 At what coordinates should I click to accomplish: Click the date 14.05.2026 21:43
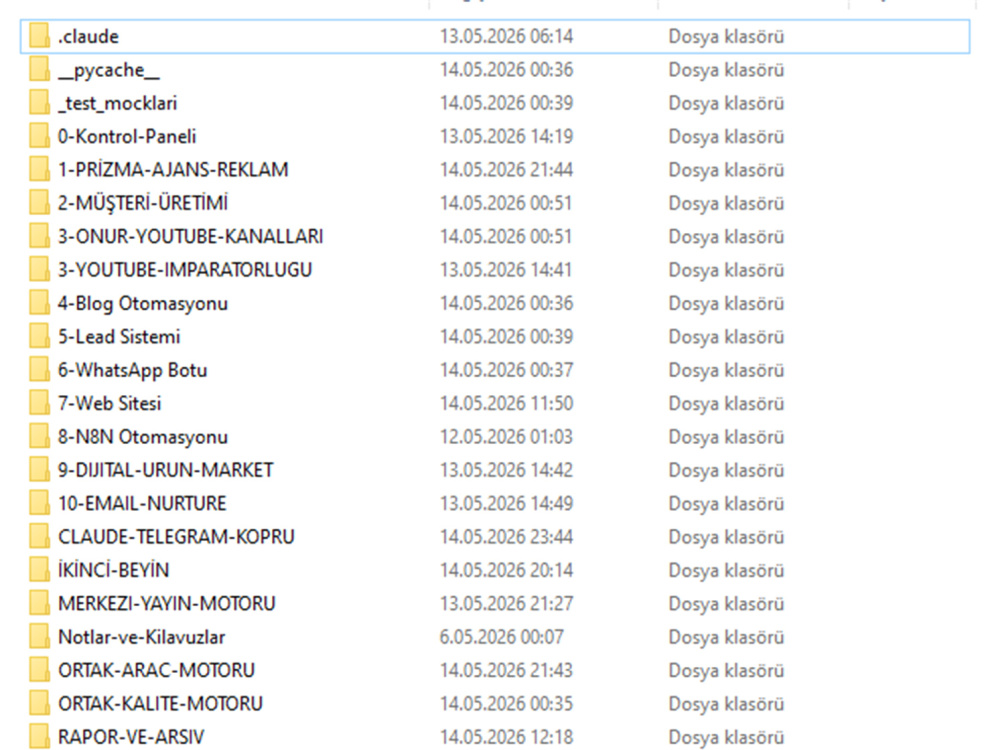coord(506,670)
